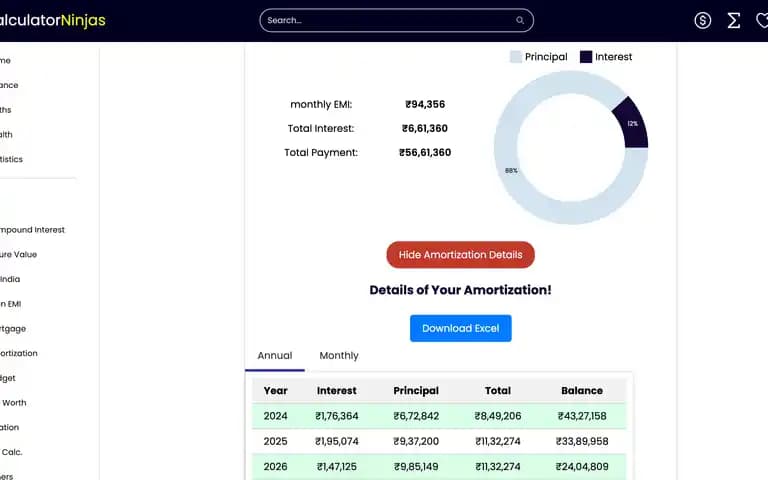Click the Balance column header
Viewport: 768px width, 480px height.
[x=582, y=390]
